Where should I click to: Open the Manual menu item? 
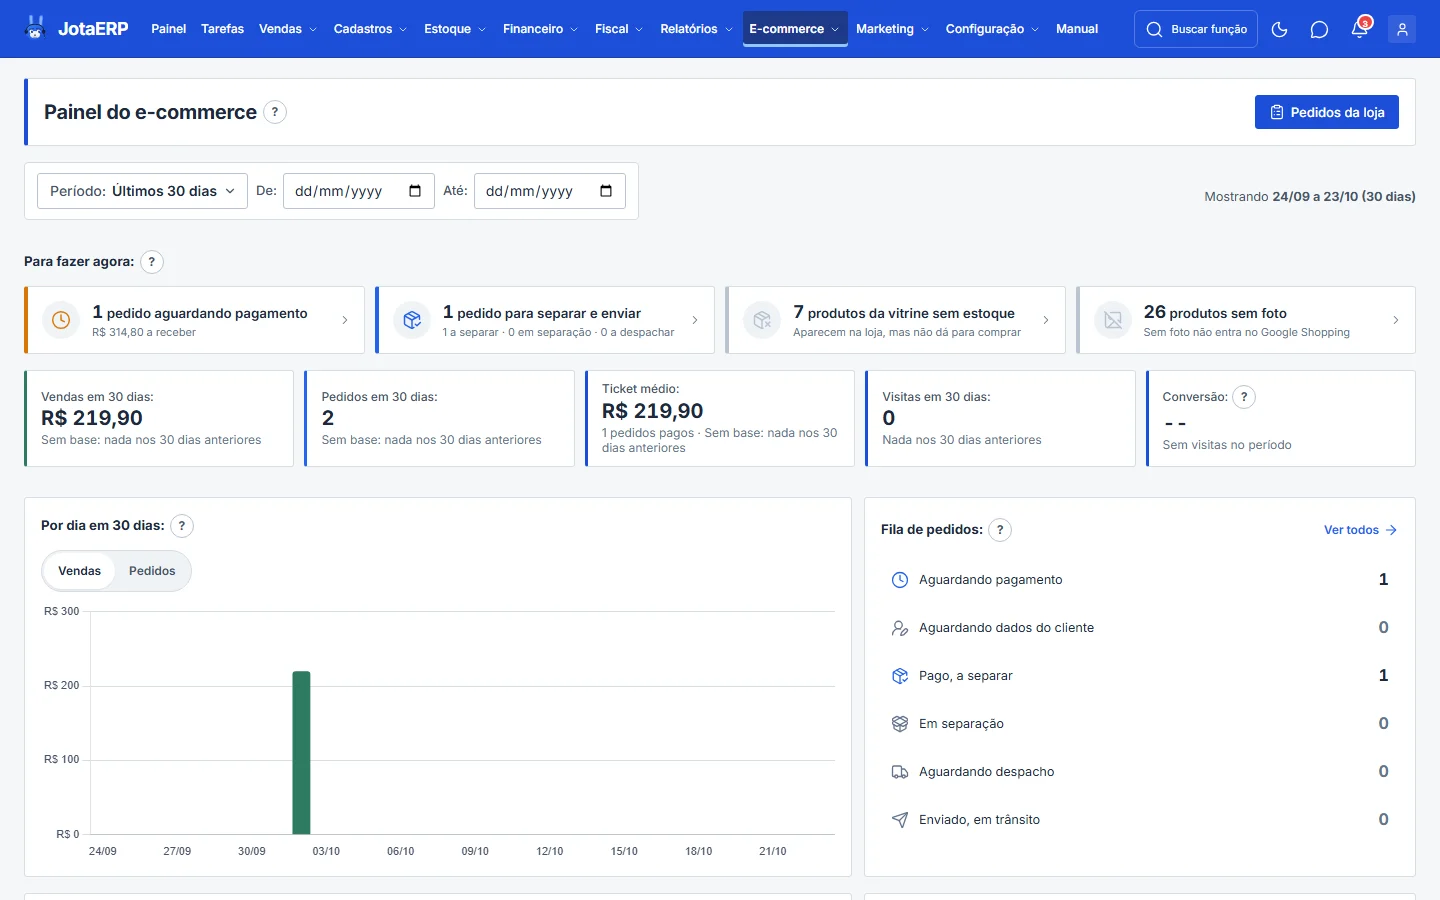(1077, 29)
